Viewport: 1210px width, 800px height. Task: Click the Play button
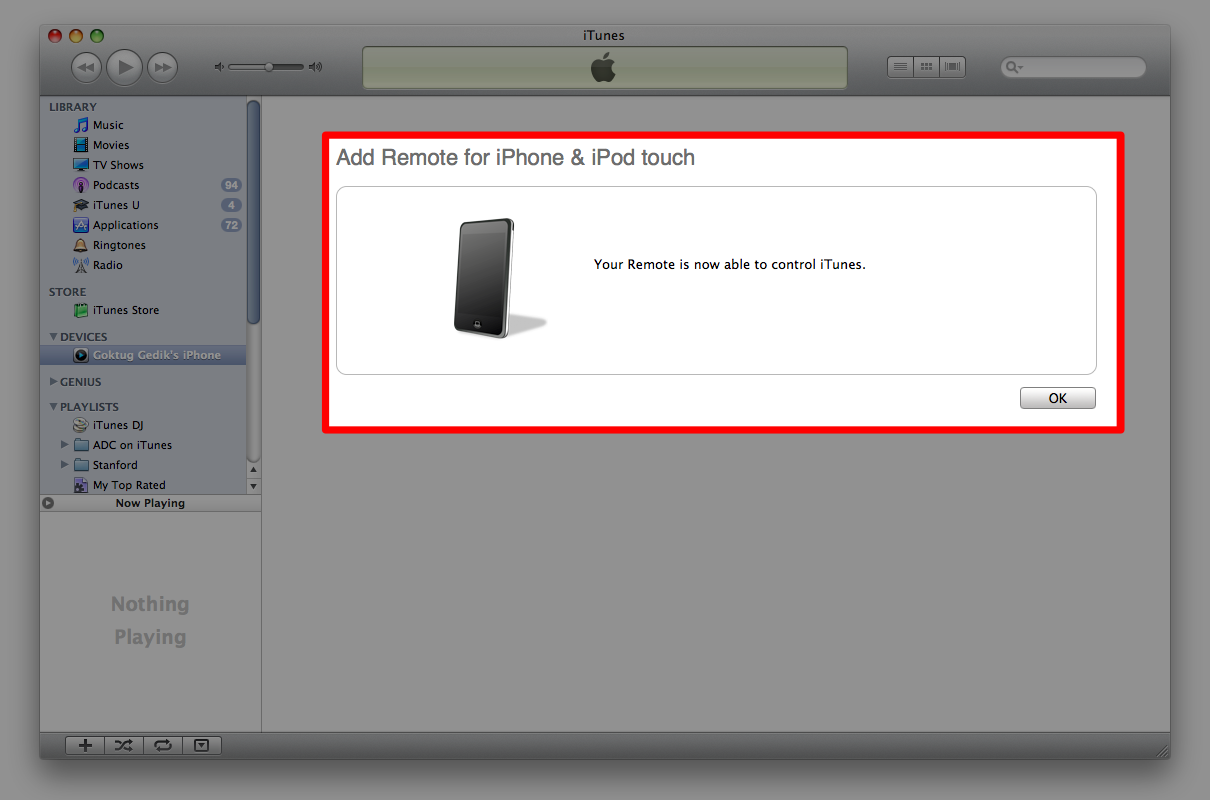point(124,67)
